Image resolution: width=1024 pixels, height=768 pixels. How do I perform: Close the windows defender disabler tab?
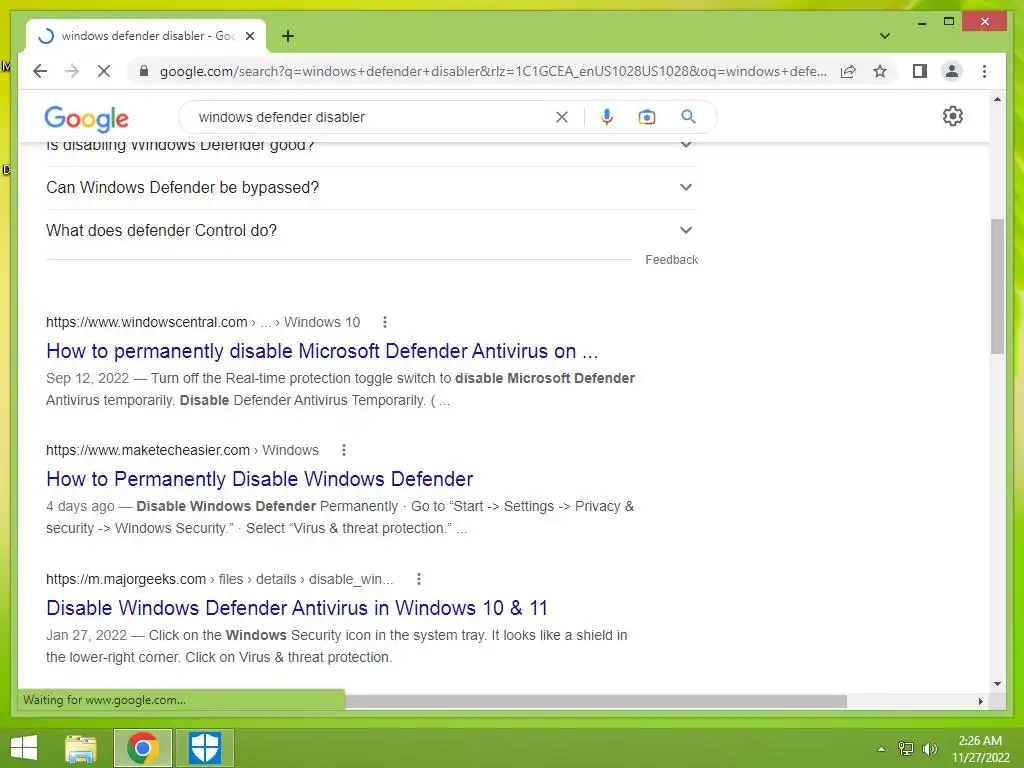click(249, 36)
